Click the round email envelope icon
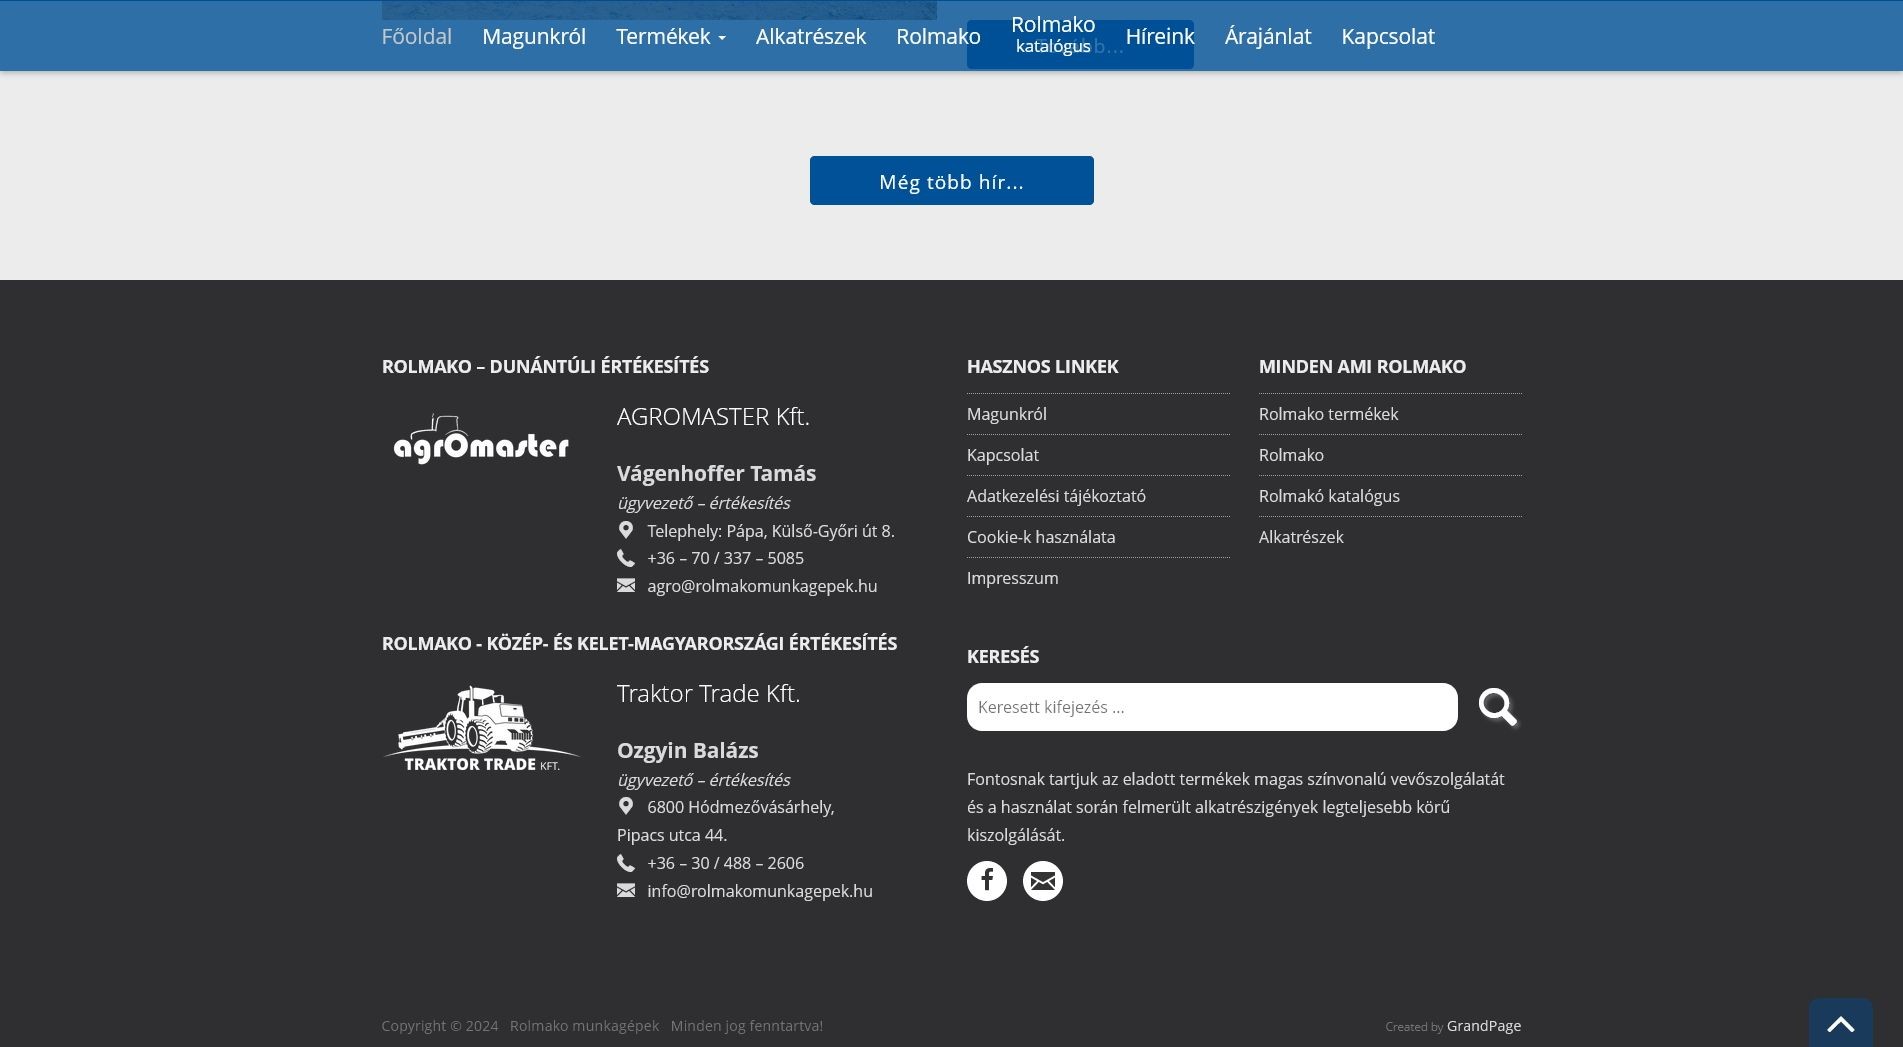This screenshot has height=1047, width=1903. 1042,881
